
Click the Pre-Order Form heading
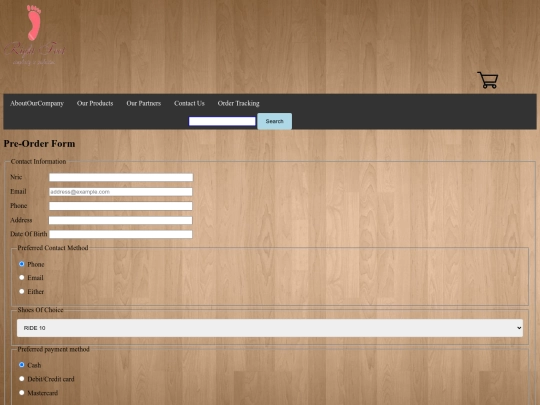(39, 144)
